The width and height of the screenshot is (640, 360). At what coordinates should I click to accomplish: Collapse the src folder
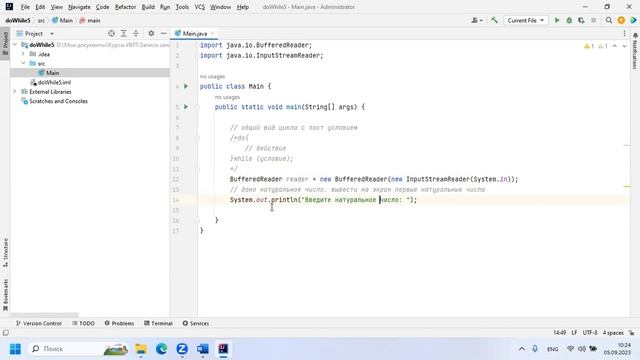click(23, 63)
